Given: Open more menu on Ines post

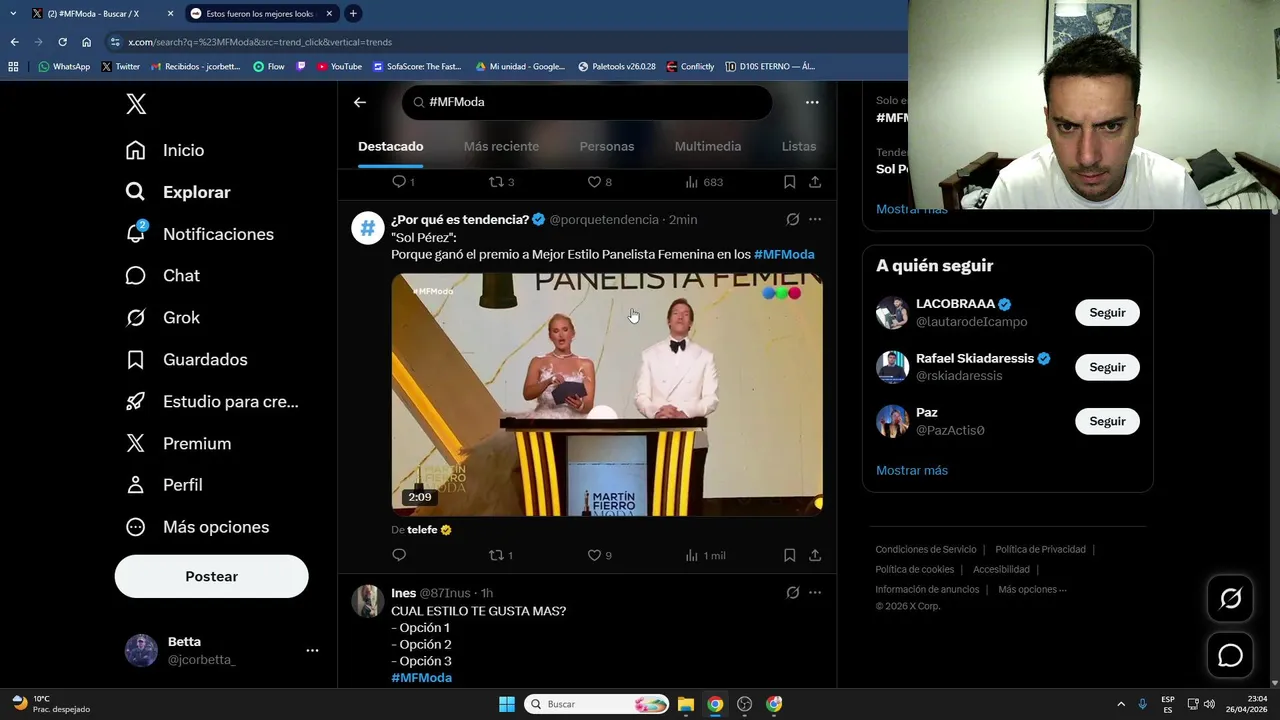Looking at the screenshot, I should coord(815,593).
